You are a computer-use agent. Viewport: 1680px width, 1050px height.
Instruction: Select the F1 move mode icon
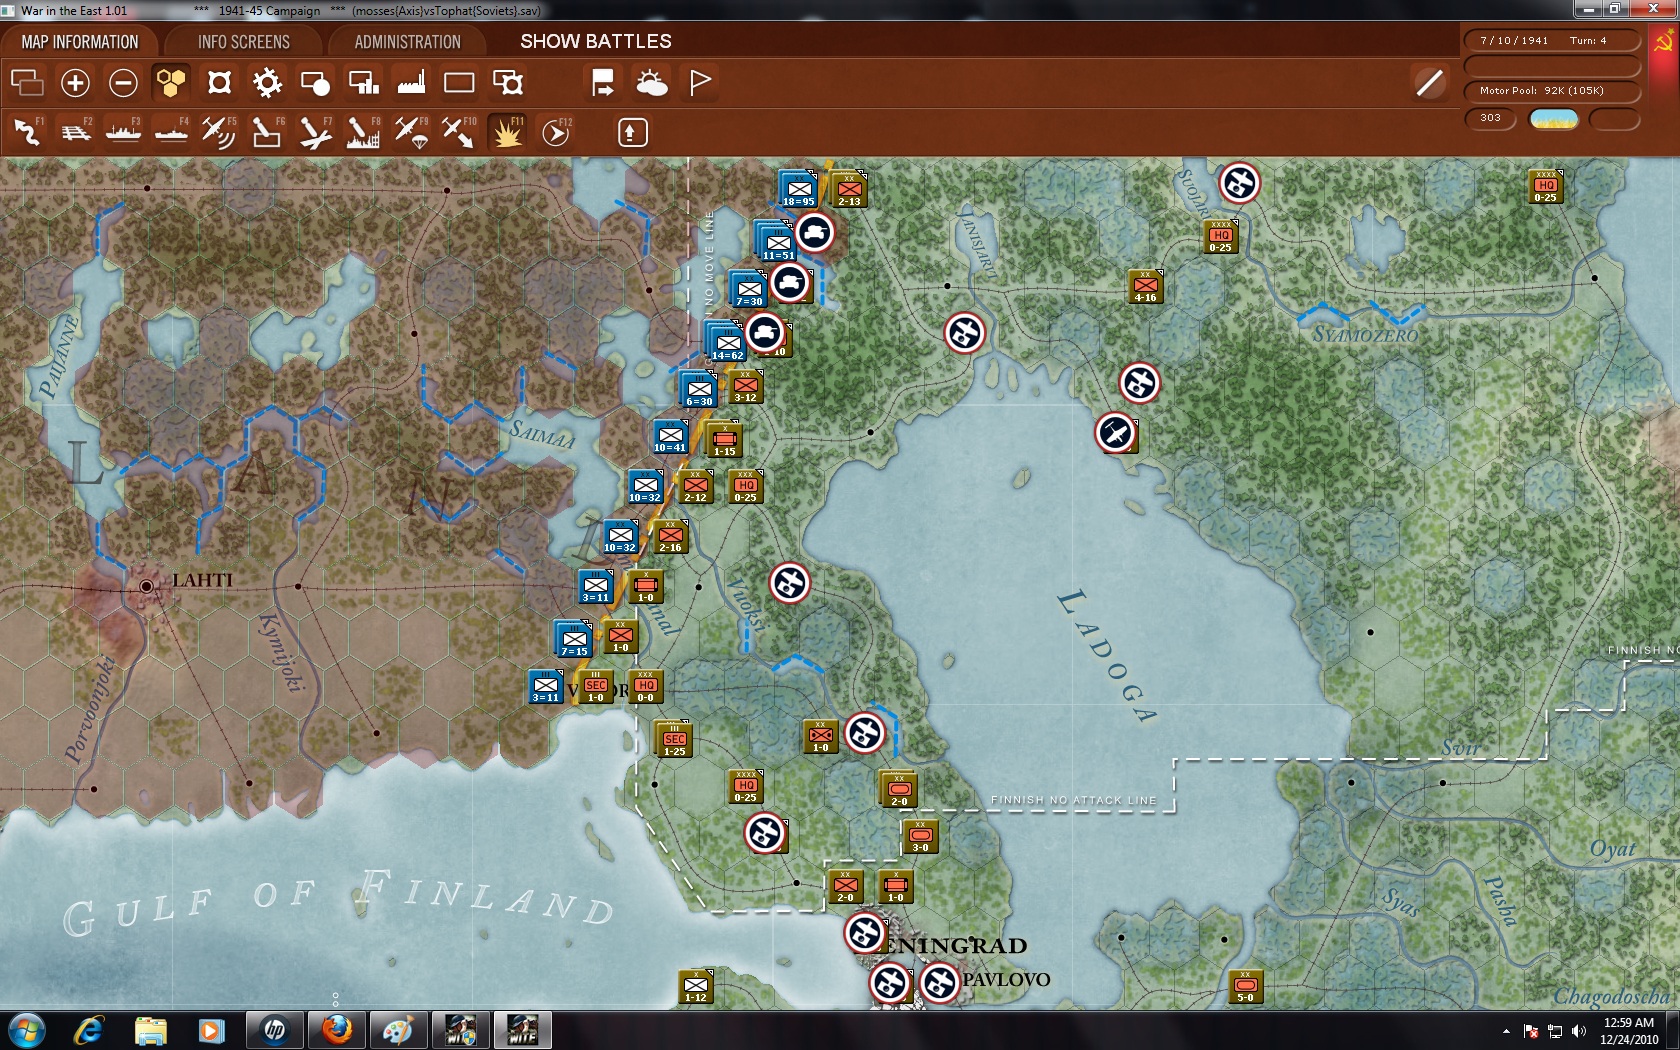(x=27, y=132)
